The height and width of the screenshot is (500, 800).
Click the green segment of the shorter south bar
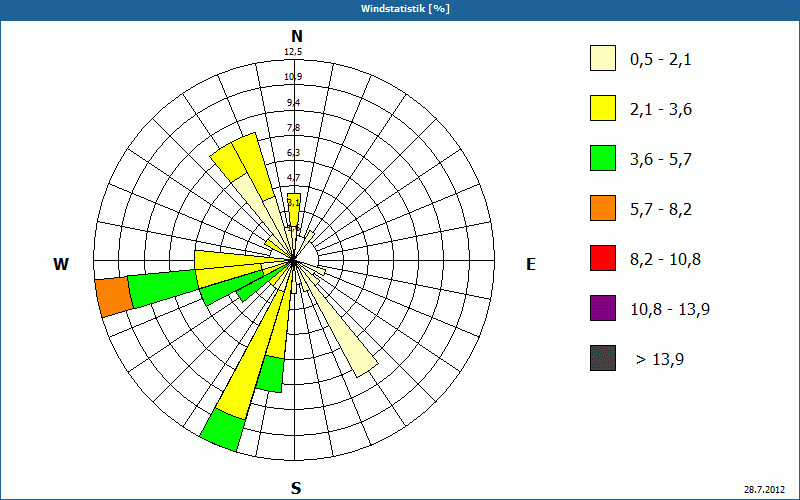pyautogui.click(x=269, y=374)
